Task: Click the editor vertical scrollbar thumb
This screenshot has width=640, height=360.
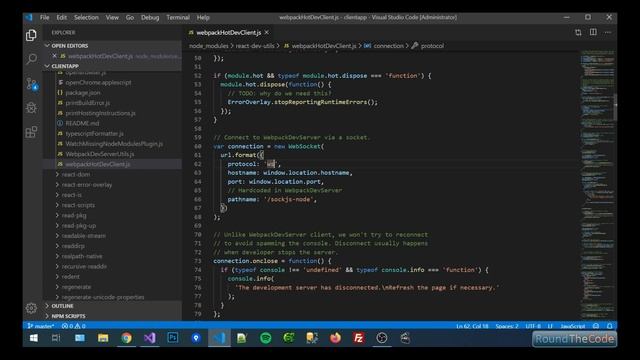Action: 616,107
